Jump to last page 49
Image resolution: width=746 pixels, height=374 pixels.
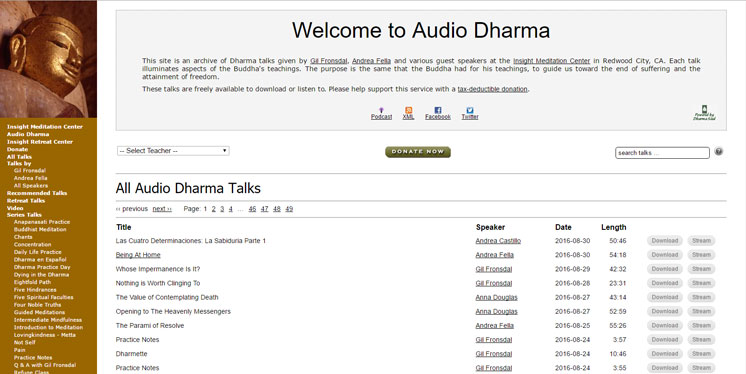click(289, 209)
